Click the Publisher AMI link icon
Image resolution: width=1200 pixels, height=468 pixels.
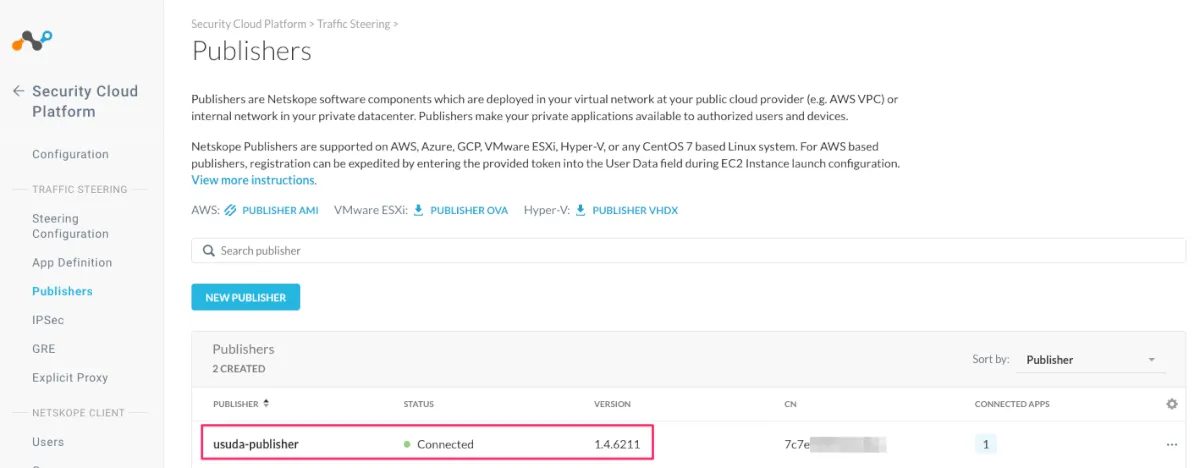pyautogui.click(x=230, y=210)
